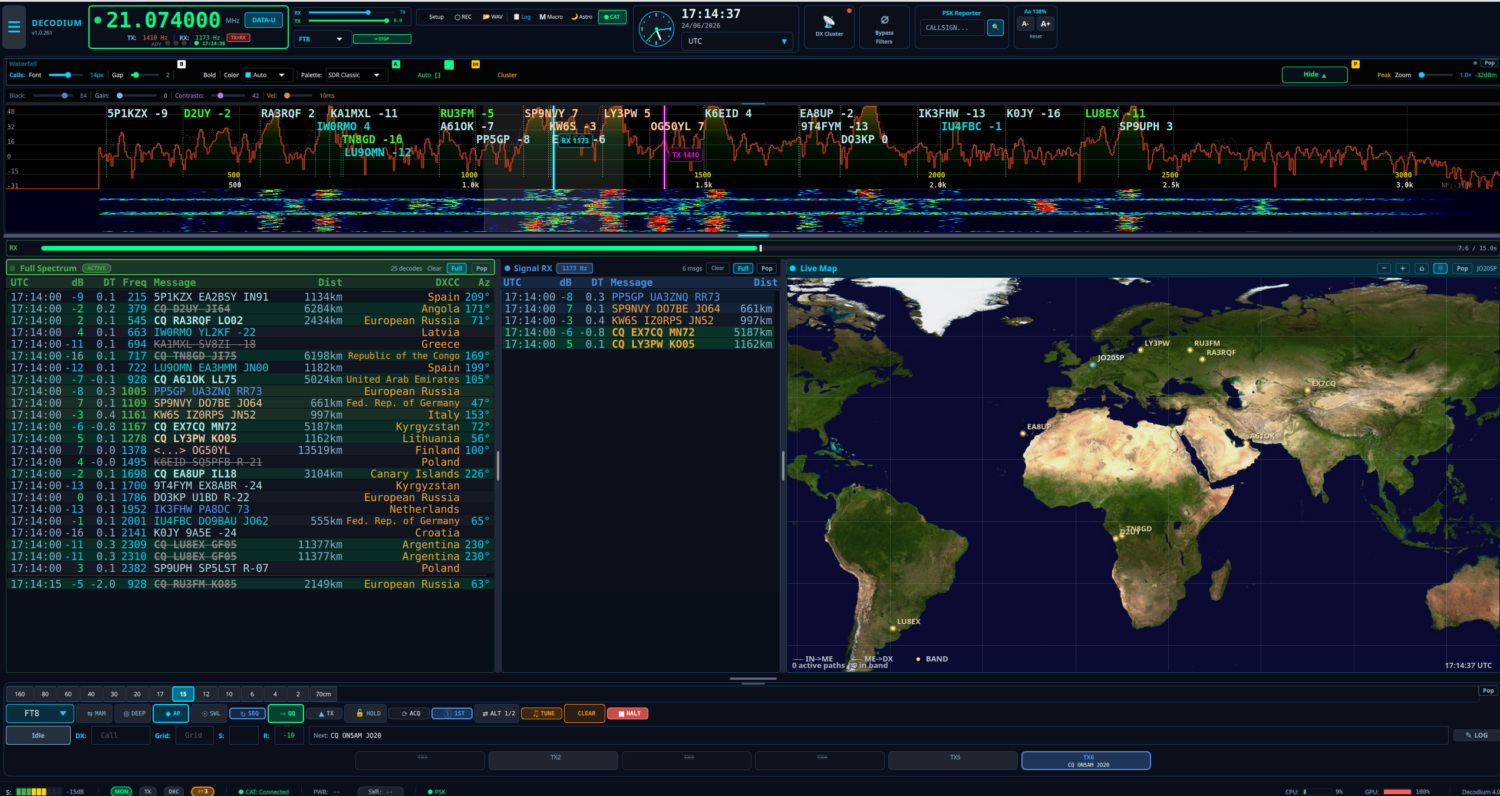Image resolution: width=1500 pixels, height=796 pixels.
Task: Toggle the DEEP decode button
Action: pyautogui.click(x=133, y=713)
